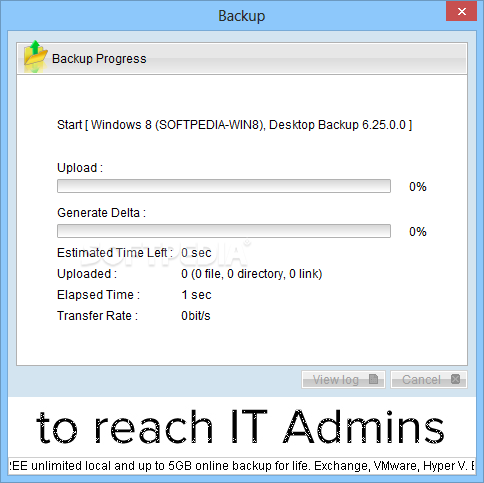Click the Upload progress bar
Image resolution: width=484 pixels, height=483 pixels.
(x=224, y=186)
